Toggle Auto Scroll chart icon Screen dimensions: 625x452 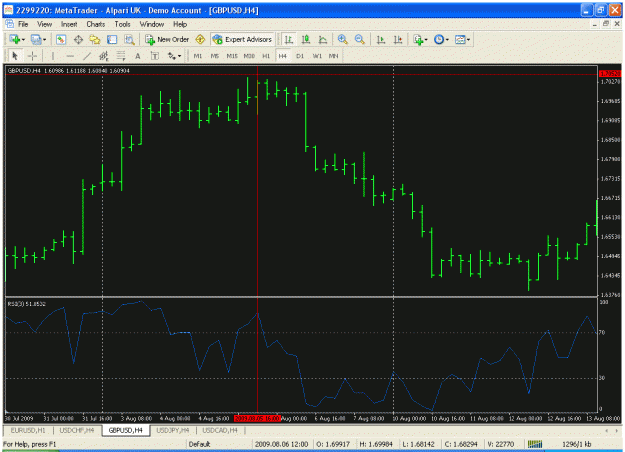tap(381, 39)
